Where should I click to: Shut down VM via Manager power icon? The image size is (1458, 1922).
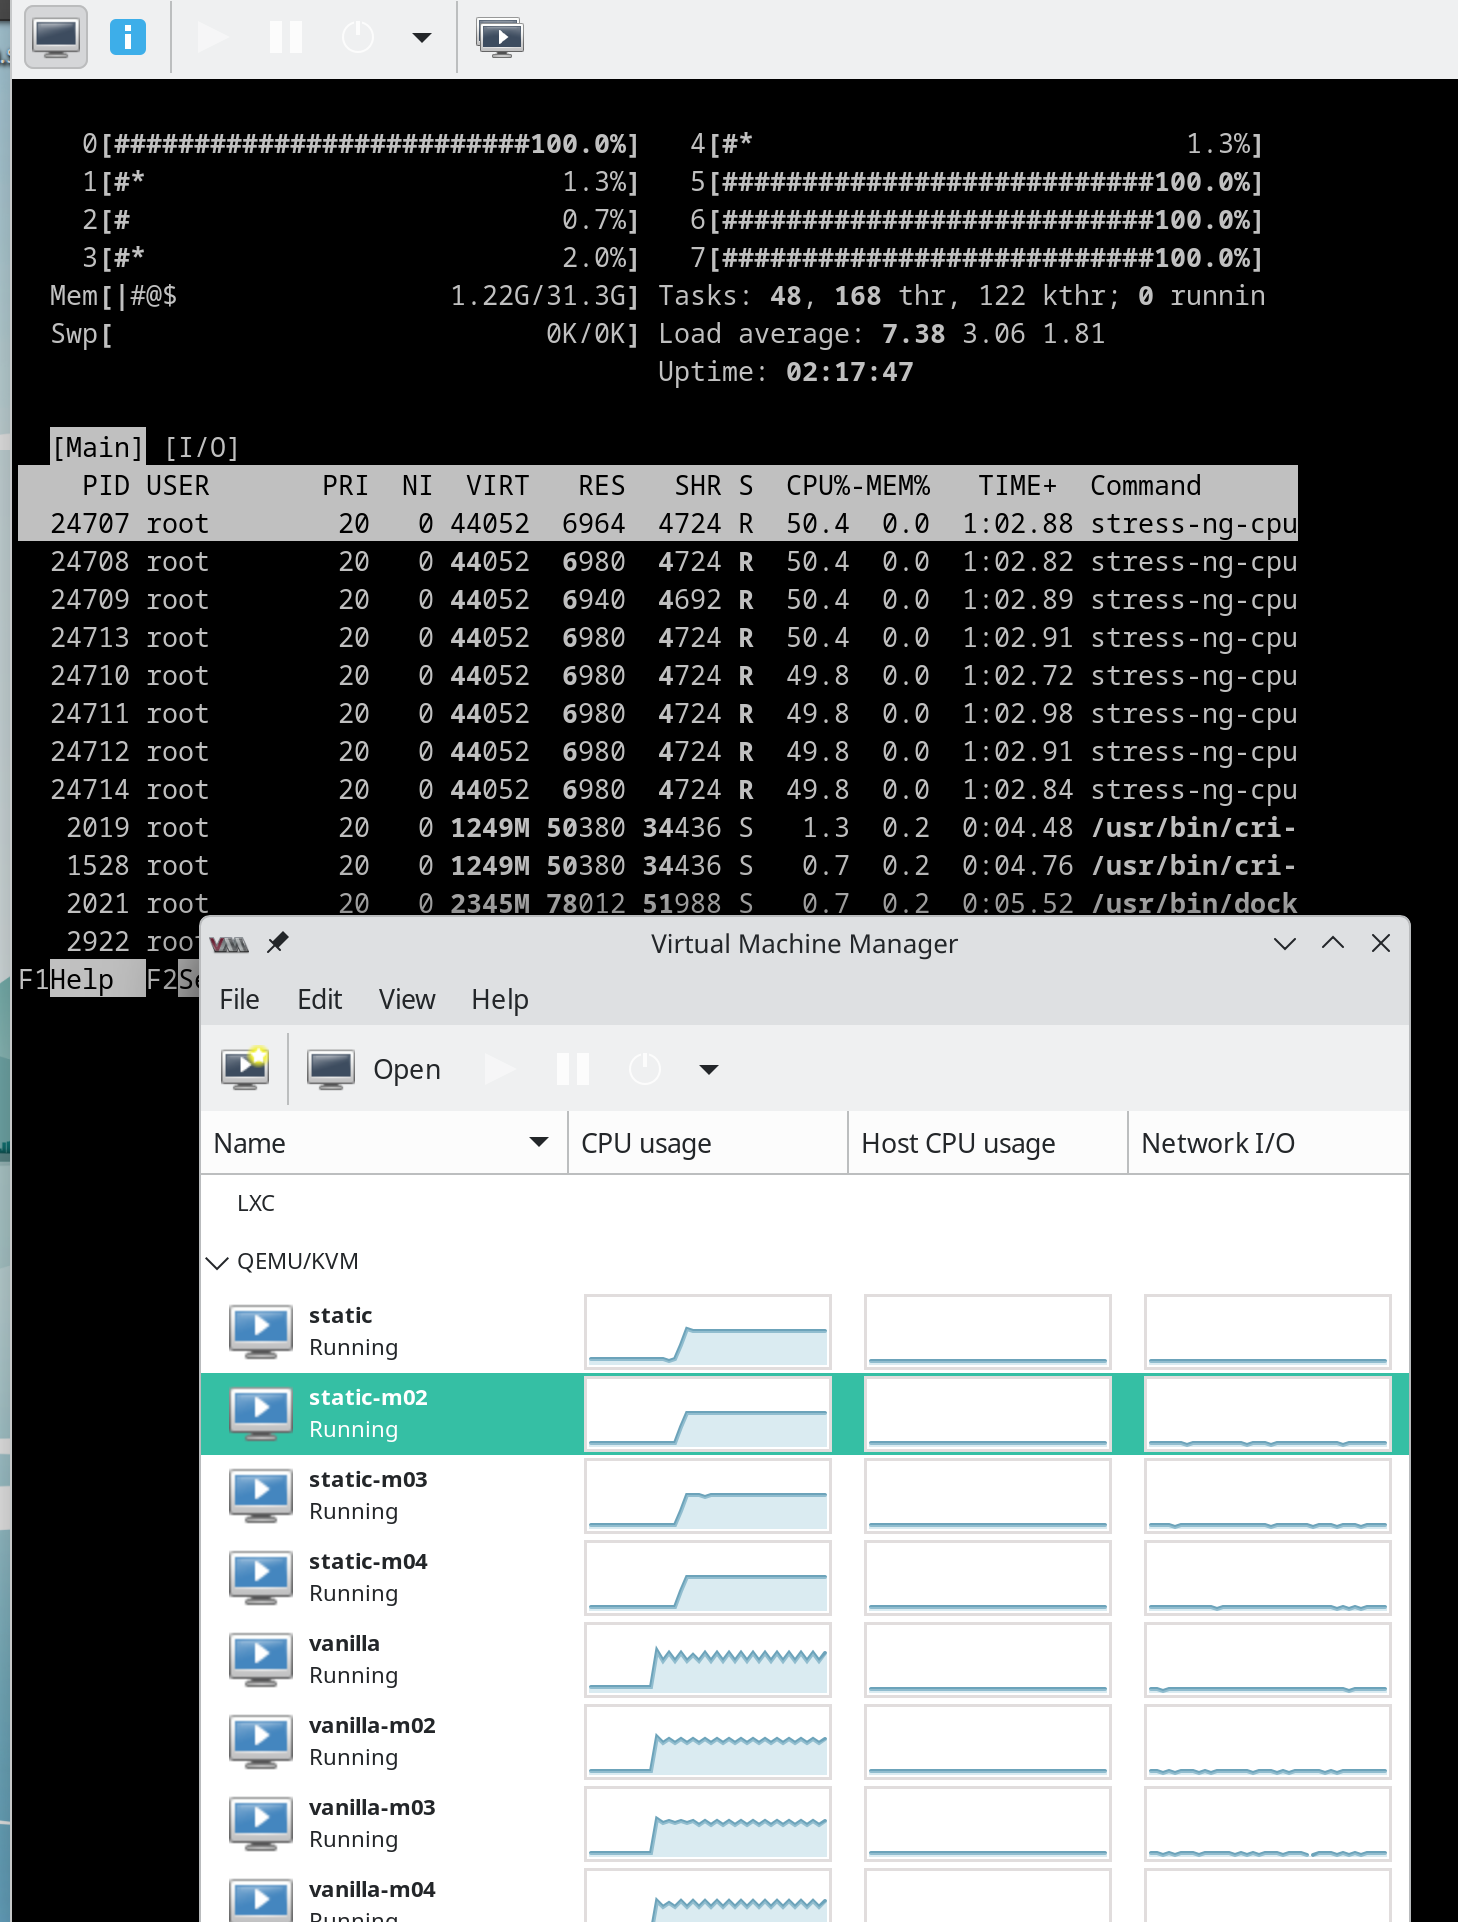(645, 1069)
